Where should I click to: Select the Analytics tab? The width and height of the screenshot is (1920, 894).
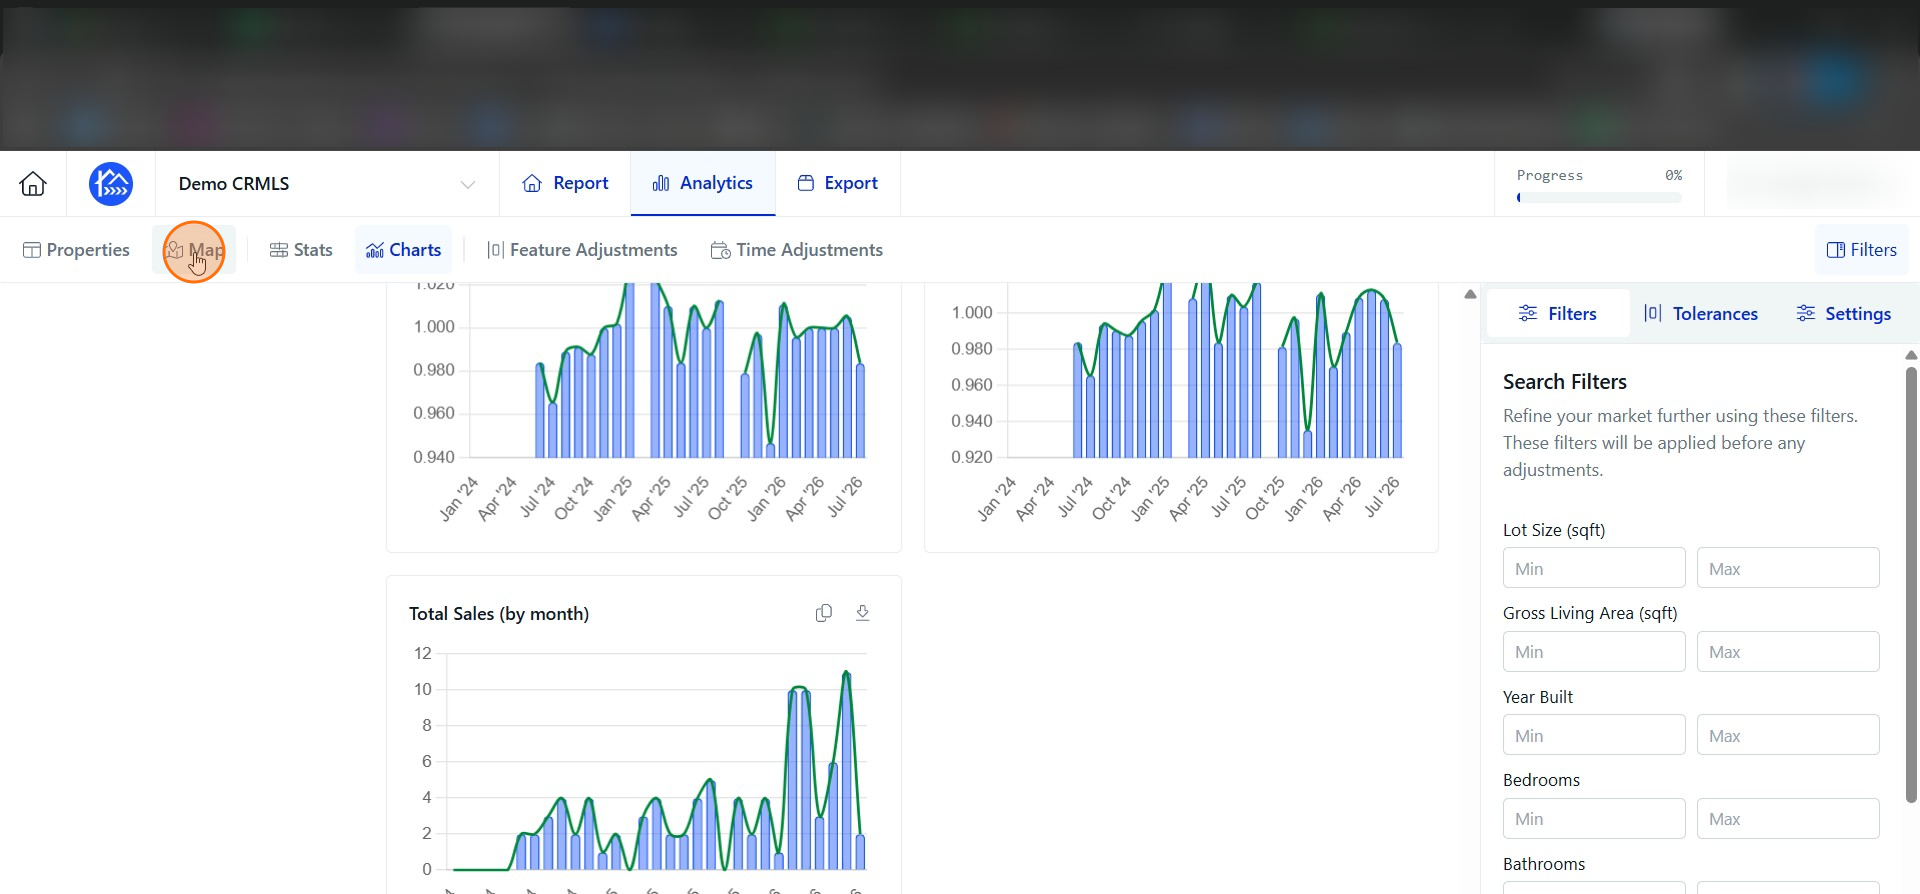coord(703,184)
